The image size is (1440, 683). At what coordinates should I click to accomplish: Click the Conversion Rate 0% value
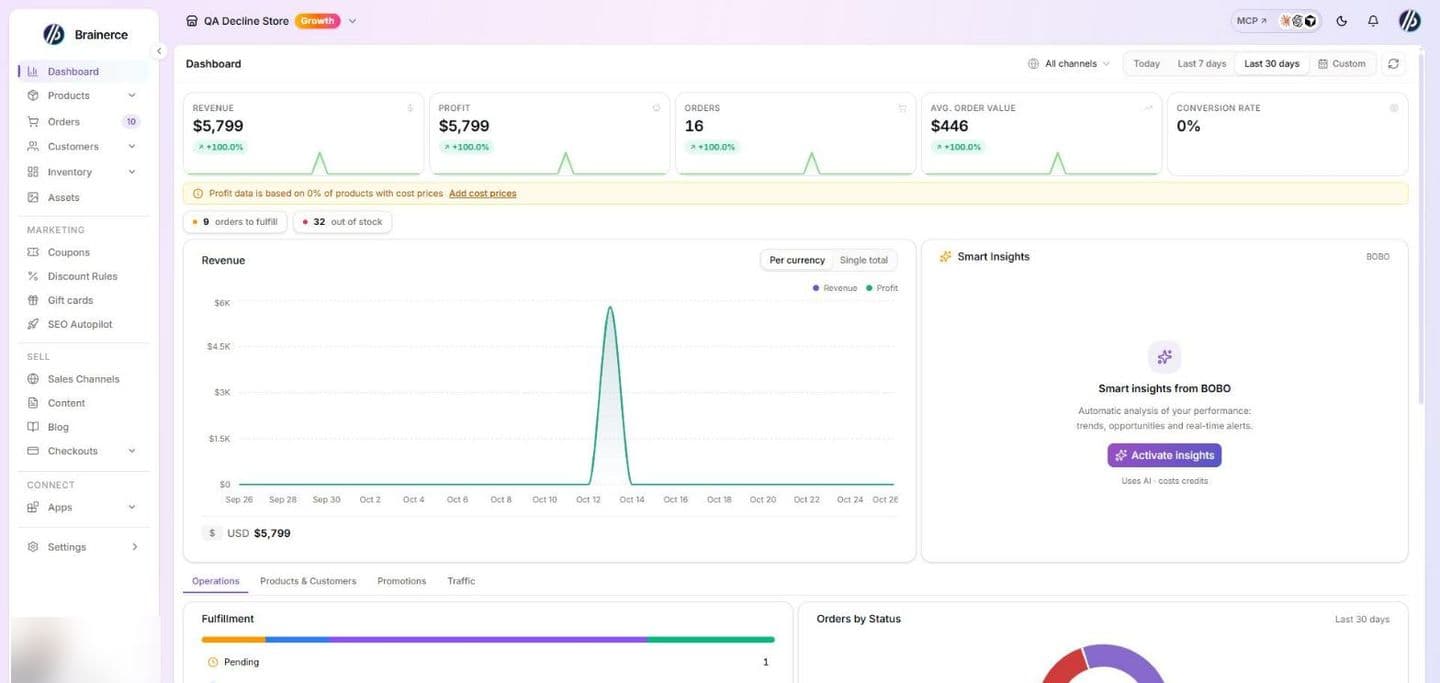[1188, 126]
